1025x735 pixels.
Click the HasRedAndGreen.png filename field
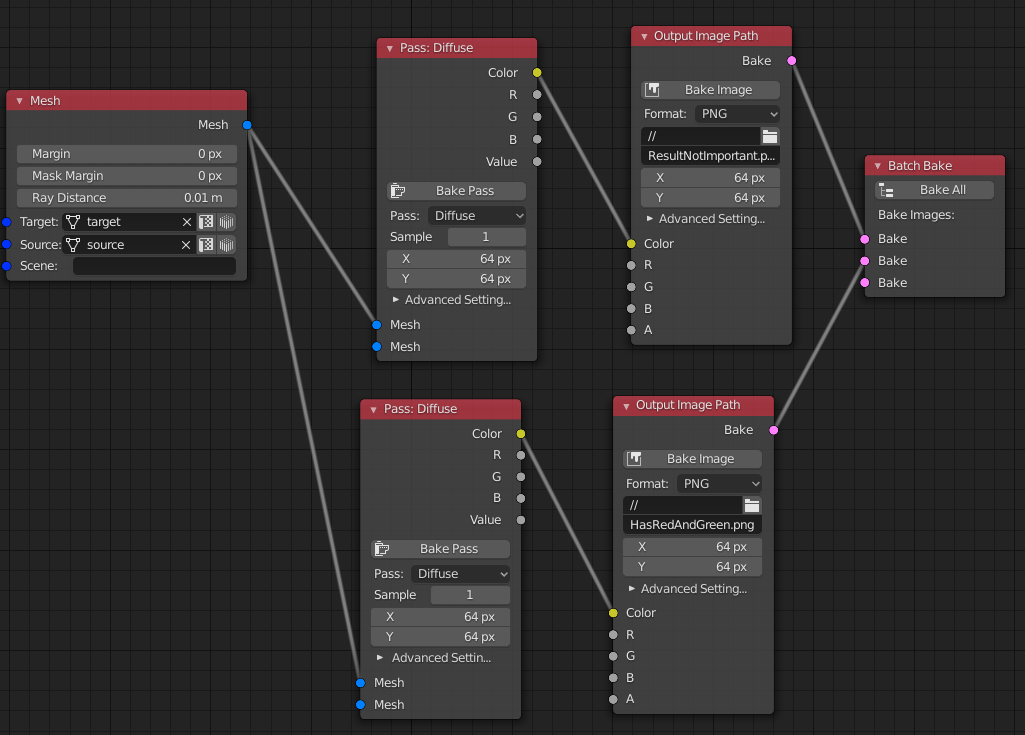[692, 524]
